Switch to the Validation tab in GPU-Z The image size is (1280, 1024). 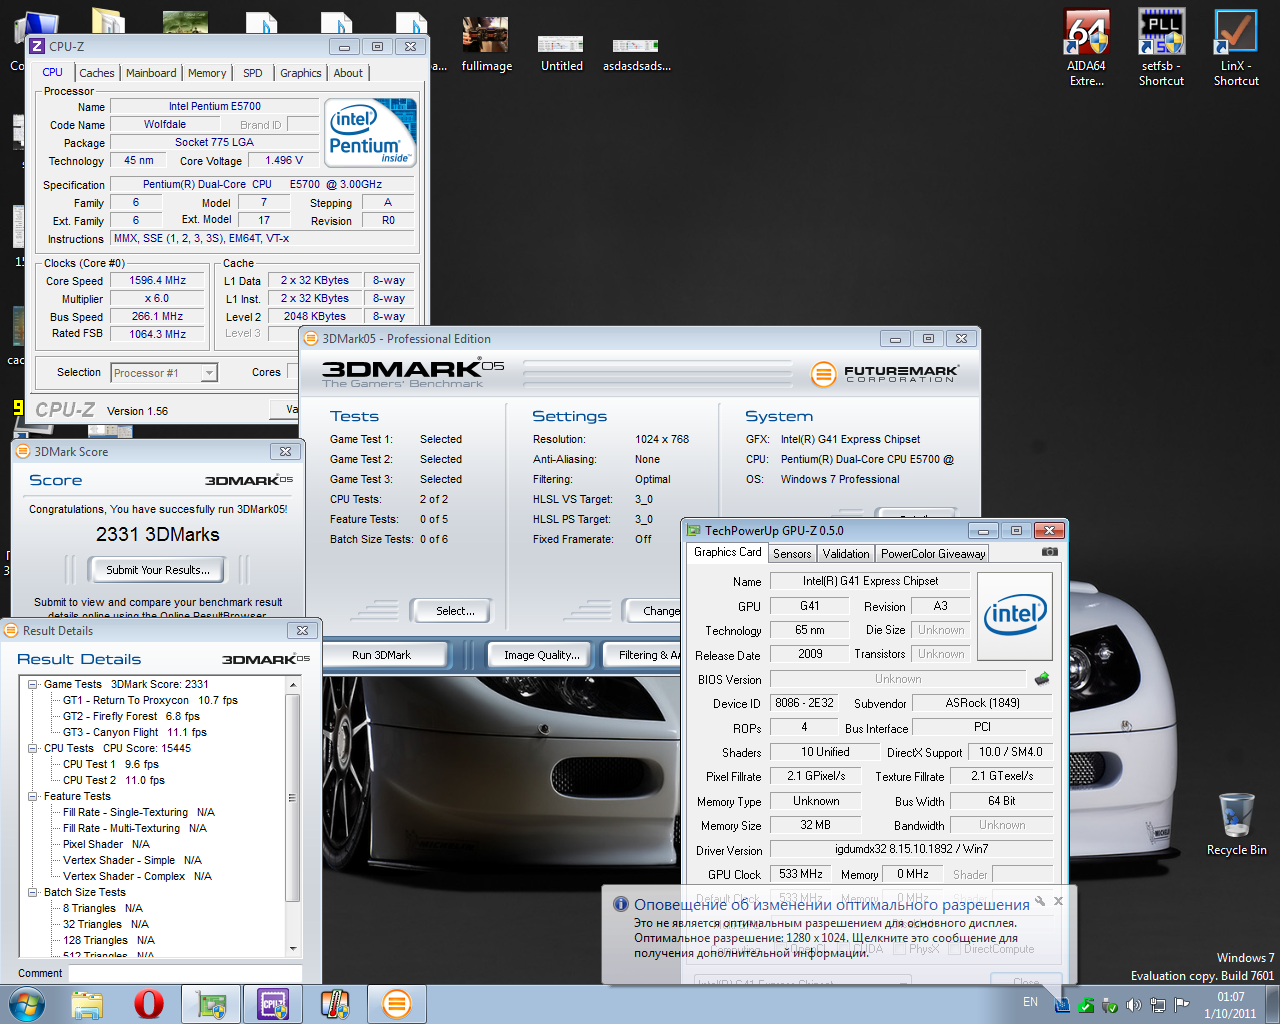[x=846, y=554]
